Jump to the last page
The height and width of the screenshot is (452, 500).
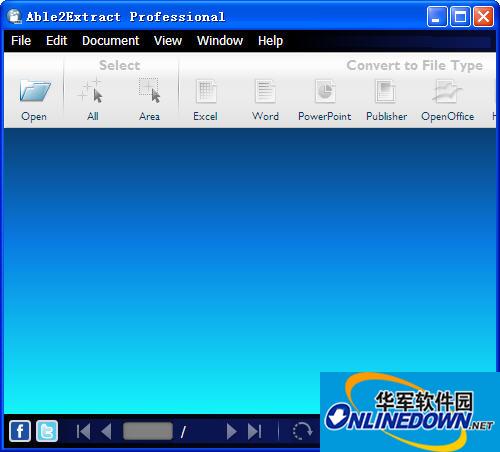[x=255, y=432]
